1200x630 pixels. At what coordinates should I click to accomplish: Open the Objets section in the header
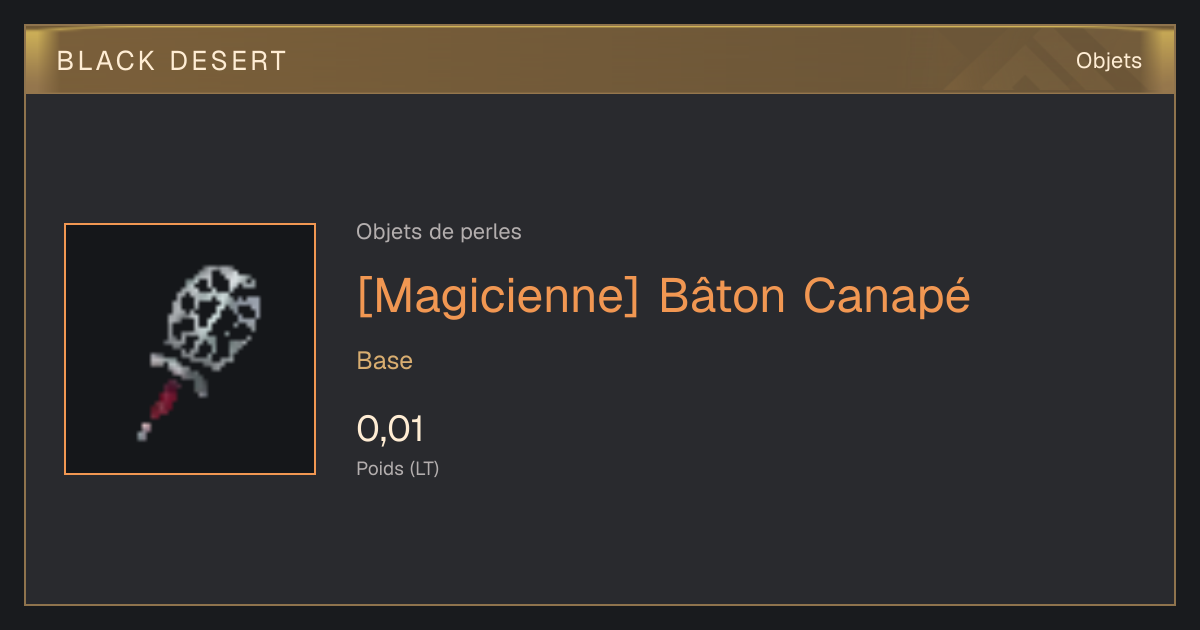point(1109,61)
